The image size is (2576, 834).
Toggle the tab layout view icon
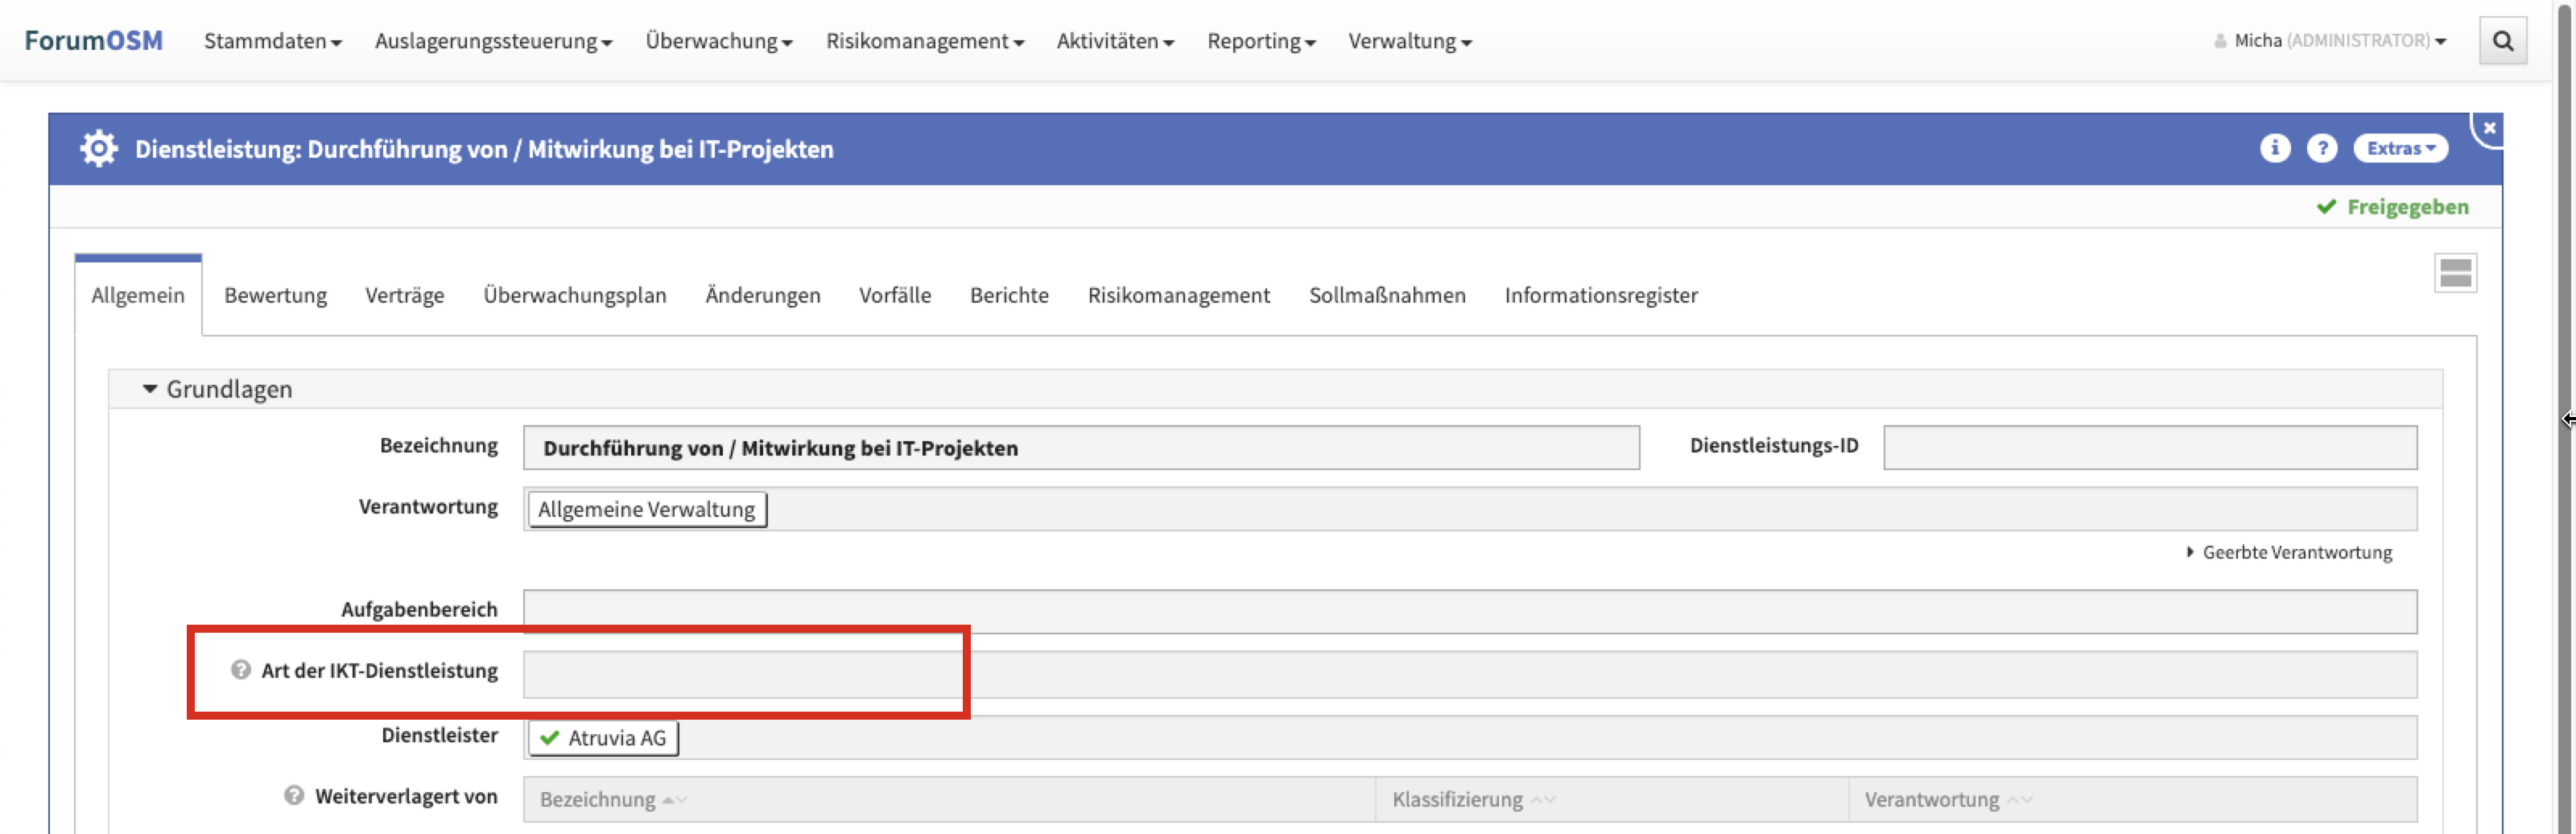click(2455, 273)
